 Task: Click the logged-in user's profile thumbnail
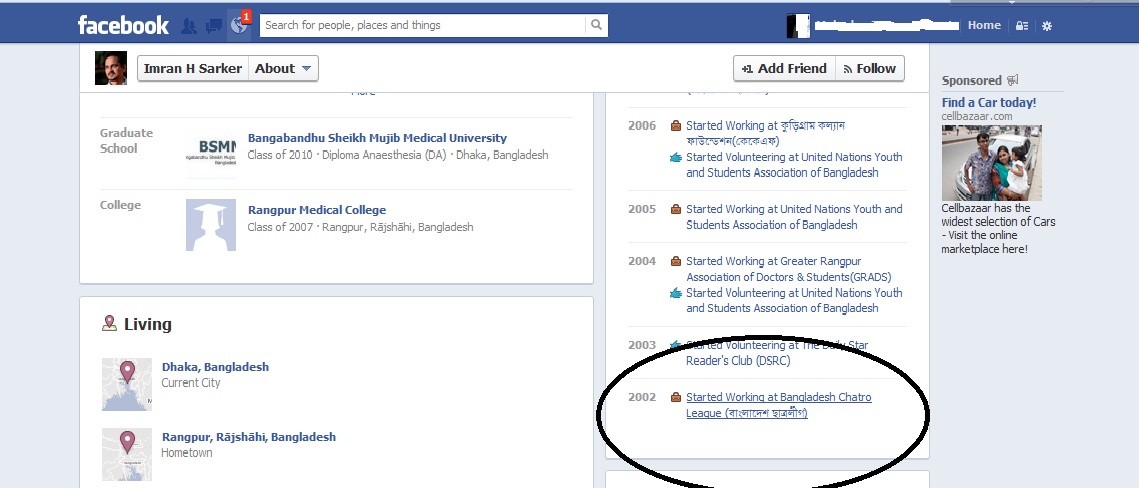798,25
